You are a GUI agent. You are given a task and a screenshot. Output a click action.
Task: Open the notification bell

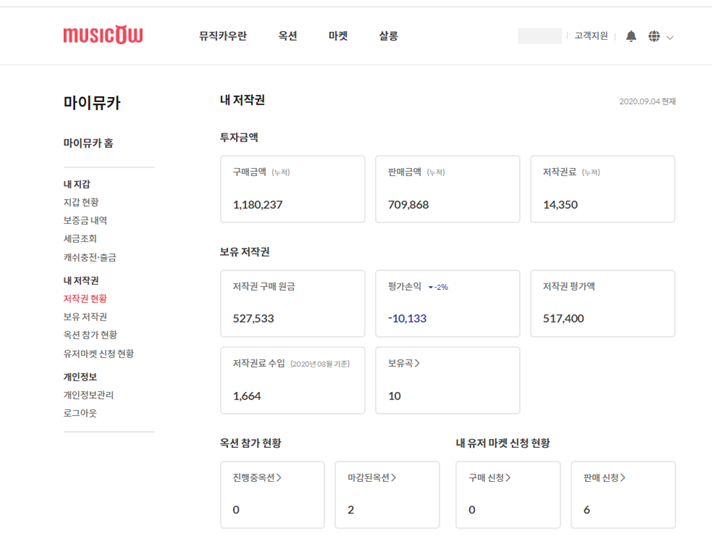pyautogui.click(x=631, y=36)
